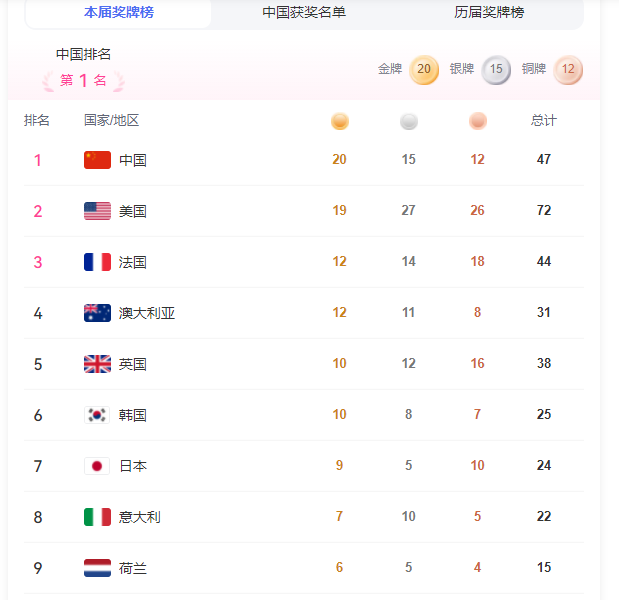Click the France tricolor flag icon
This screenshot has width=619, height=600.
[x=97, y=262]
